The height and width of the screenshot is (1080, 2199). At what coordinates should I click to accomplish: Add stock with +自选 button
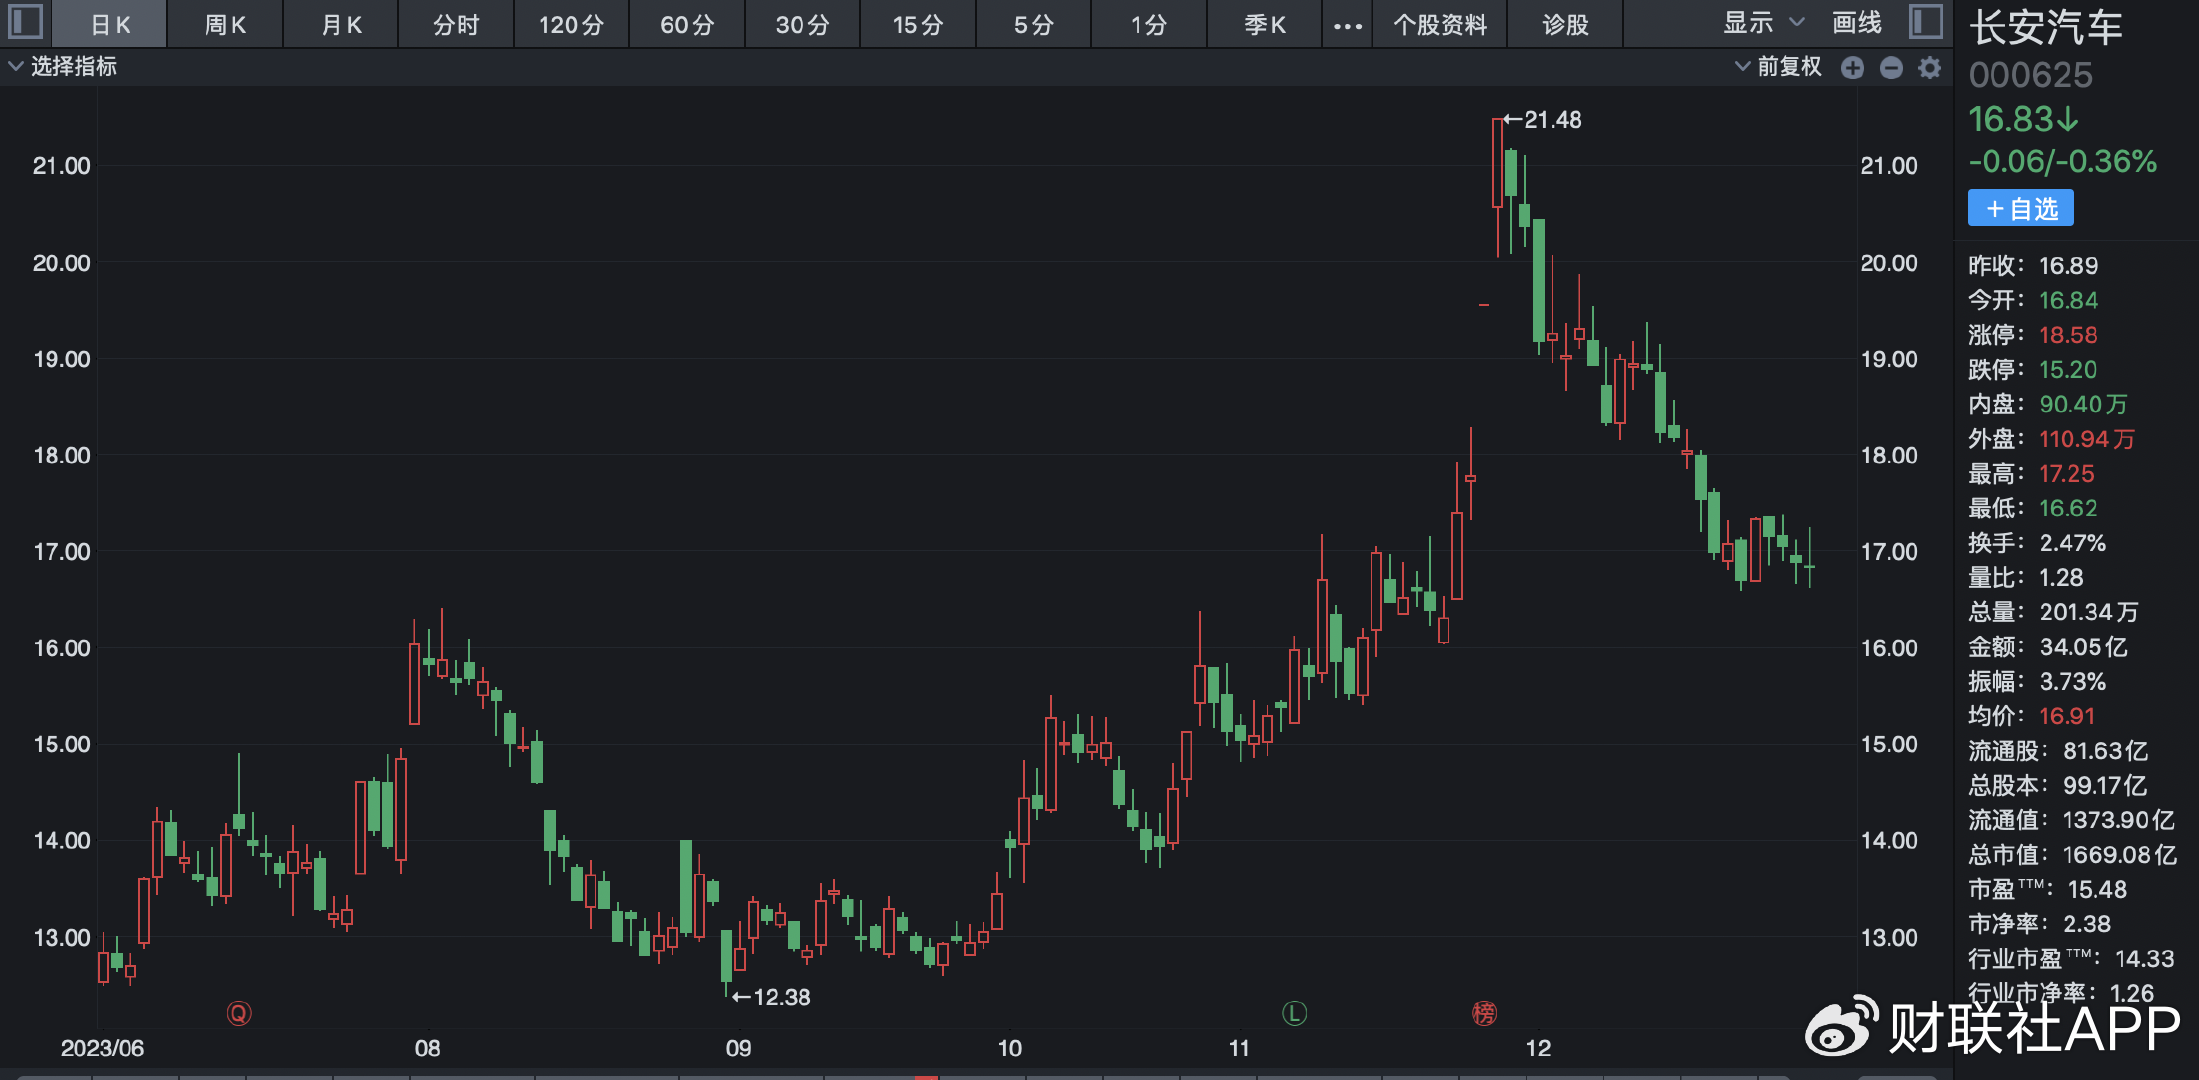(2020, 208)
